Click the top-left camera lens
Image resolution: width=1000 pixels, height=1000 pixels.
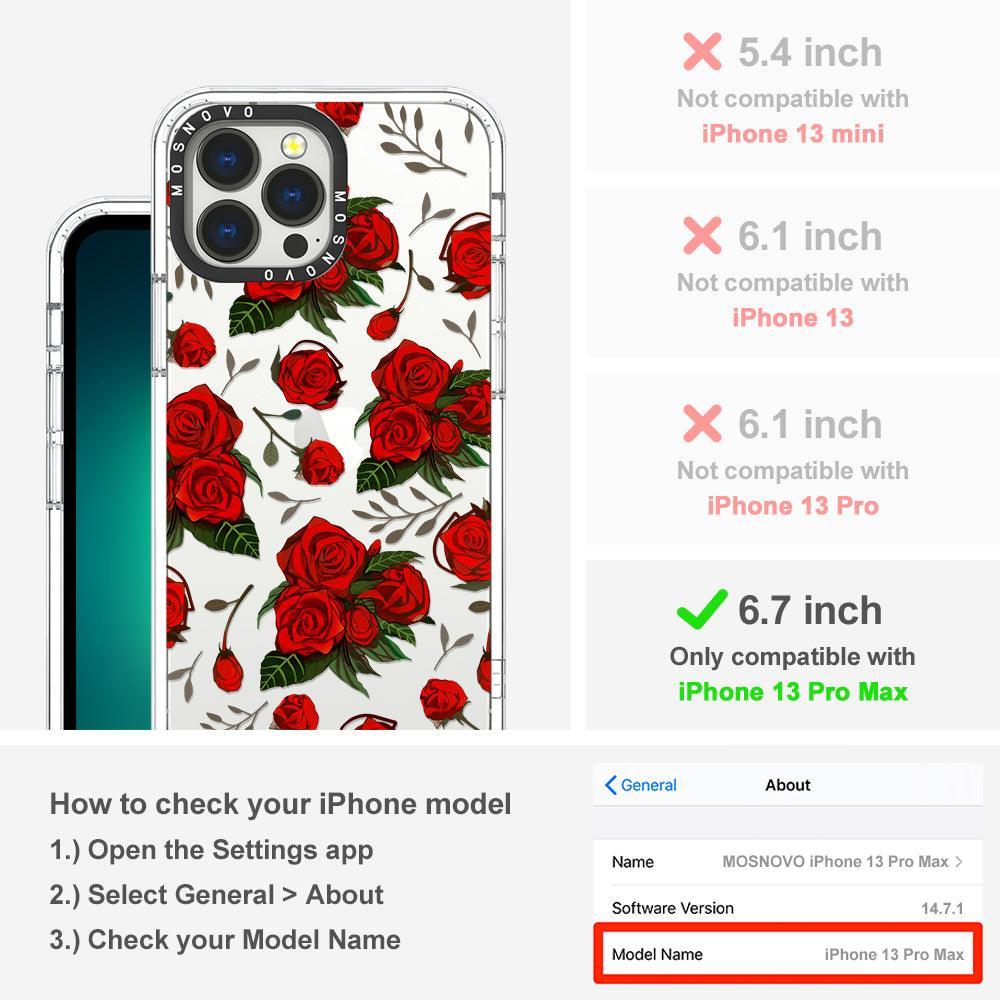tap(228, 159)
